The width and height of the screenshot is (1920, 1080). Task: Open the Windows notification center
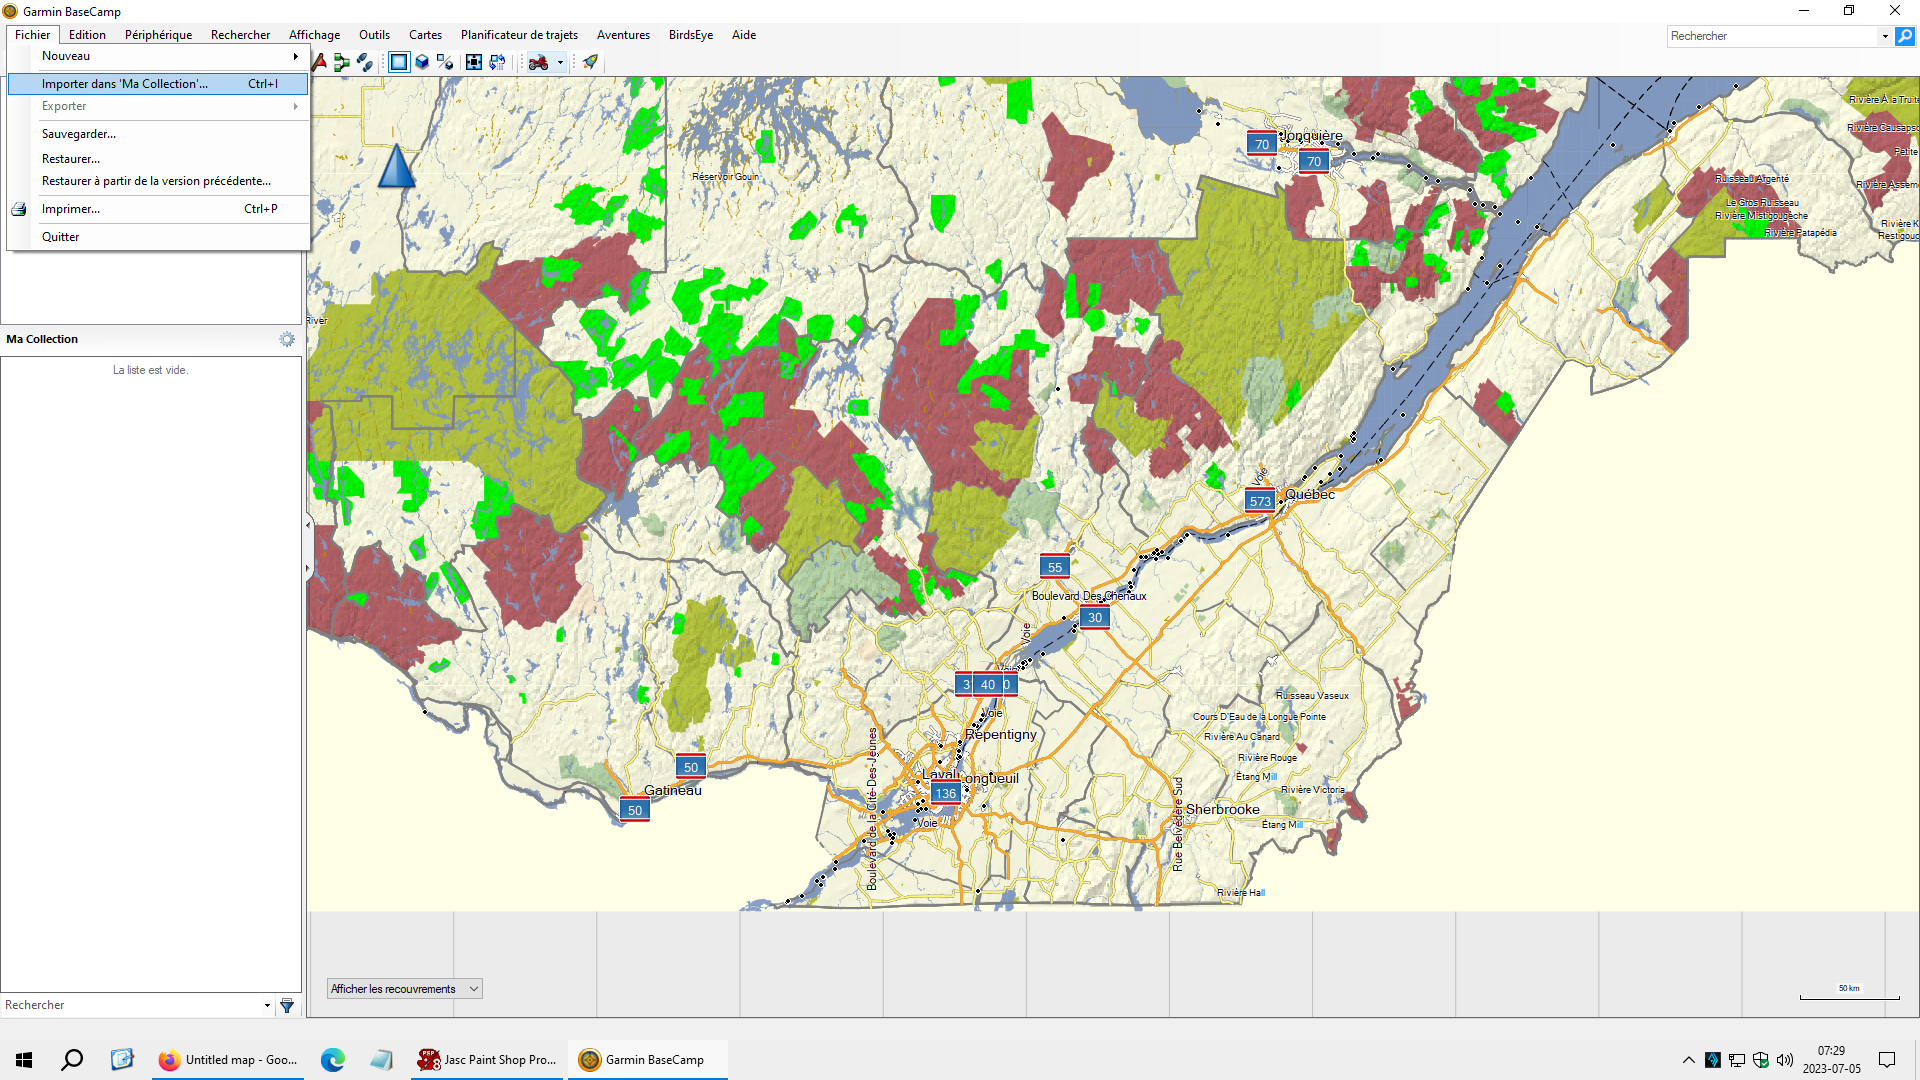coord(1887,1060)
